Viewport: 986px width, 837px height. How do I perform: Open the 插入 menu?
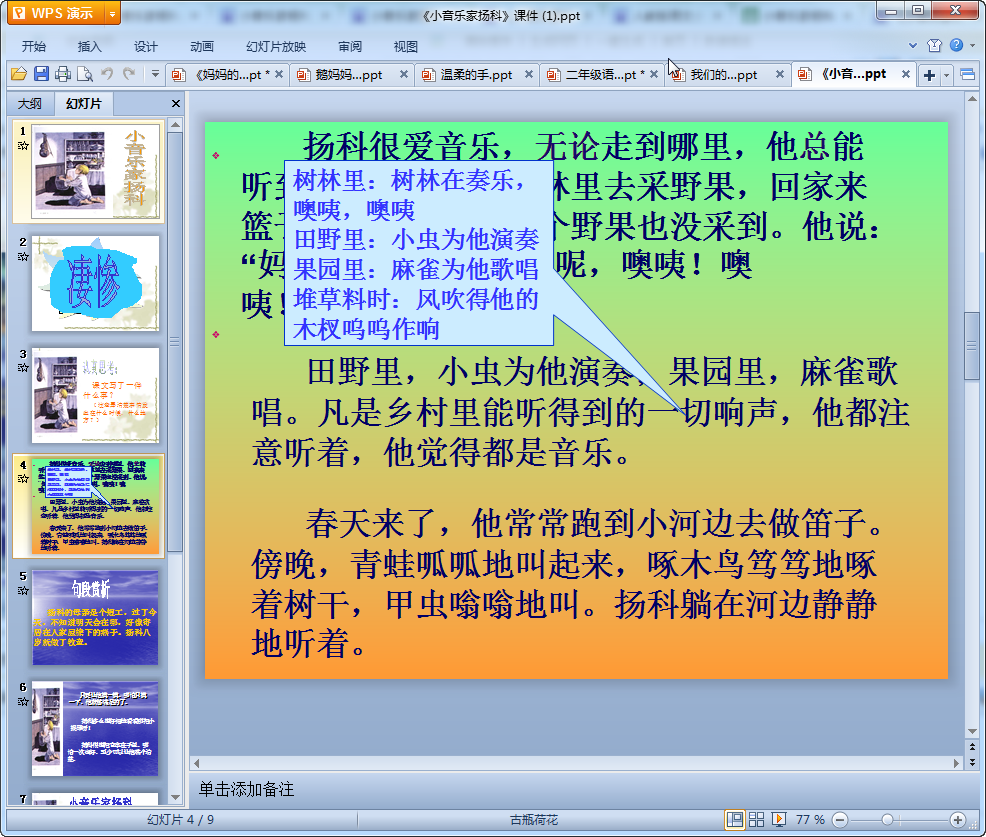[x=89, y=47]
